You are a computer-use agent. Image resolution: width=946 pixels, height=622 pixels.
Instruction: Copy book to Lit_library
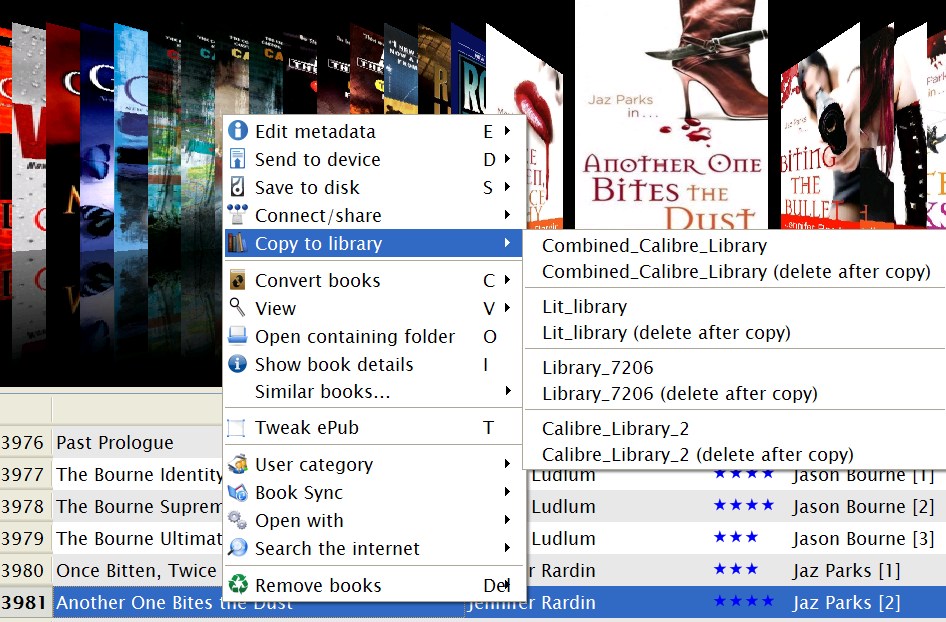click(584, 306)
